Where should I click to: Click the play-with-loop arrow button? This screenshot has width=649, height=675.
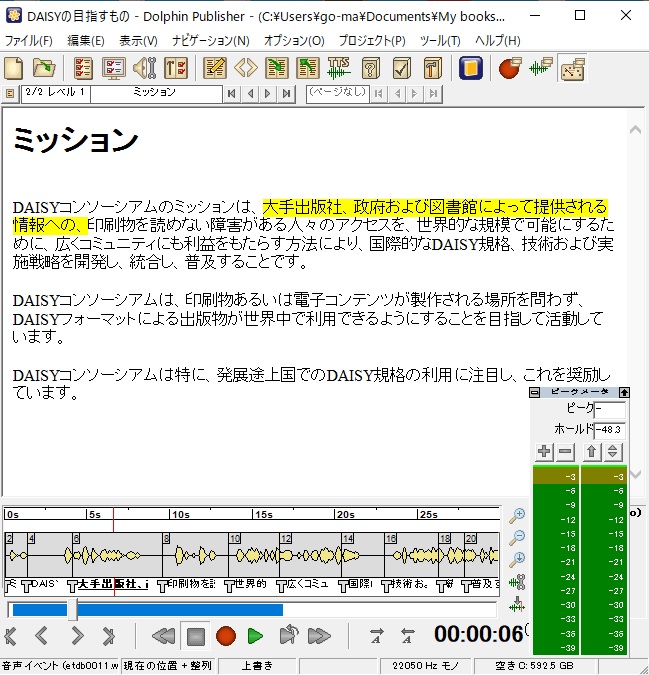click(288, 635)
